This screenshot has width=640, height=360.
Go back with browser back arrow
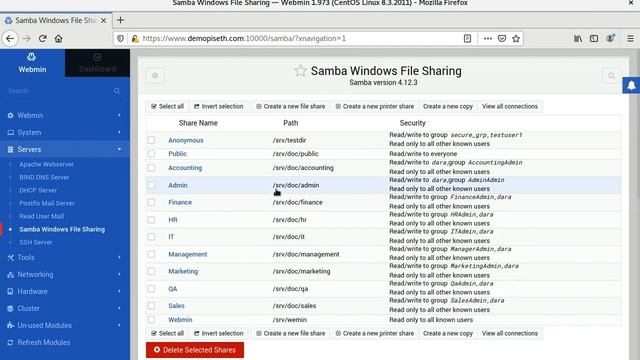point(10,38)
